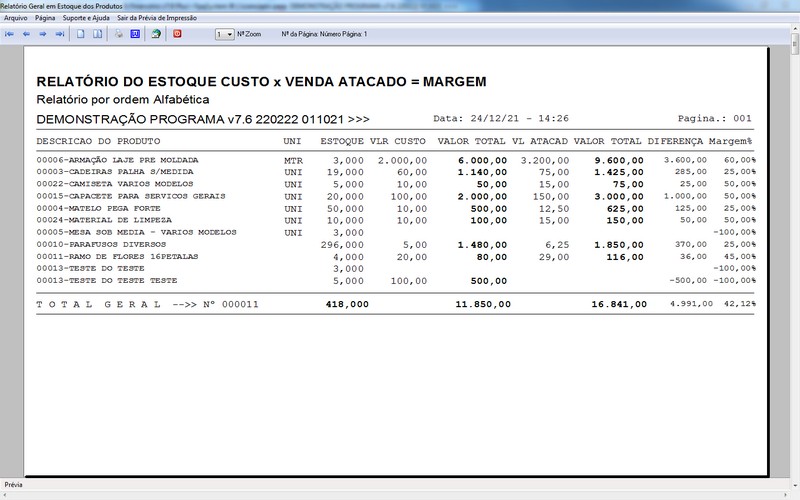This screenshot has height=500, width=800.
Task: Click row 00005-MESA SOB MEDIA - VARIOS MODELOS
Action: click(x=395, y=233)
